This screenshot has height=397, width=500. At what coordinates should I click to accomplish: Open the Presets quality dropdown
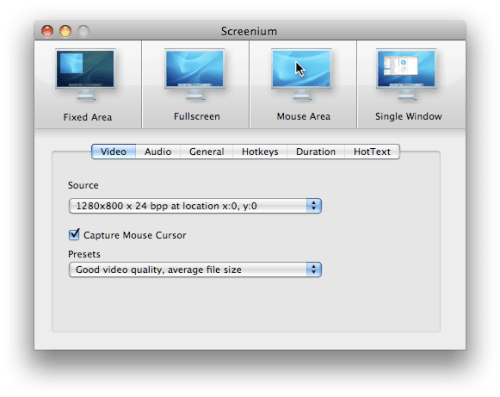tap(195, 270)
